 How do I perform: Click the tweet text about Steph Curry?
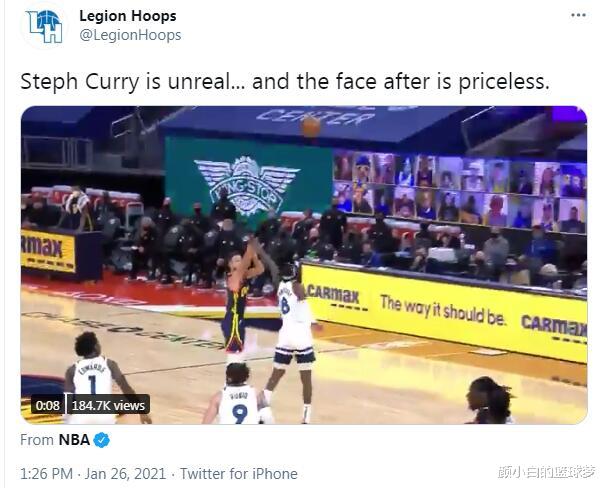tap(285, 82)
